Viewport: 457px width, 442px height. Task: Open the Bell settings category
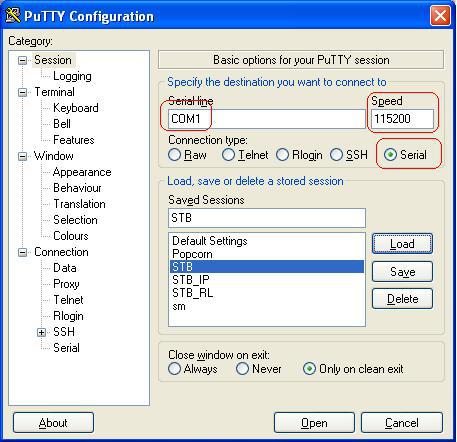coord(62,124)
